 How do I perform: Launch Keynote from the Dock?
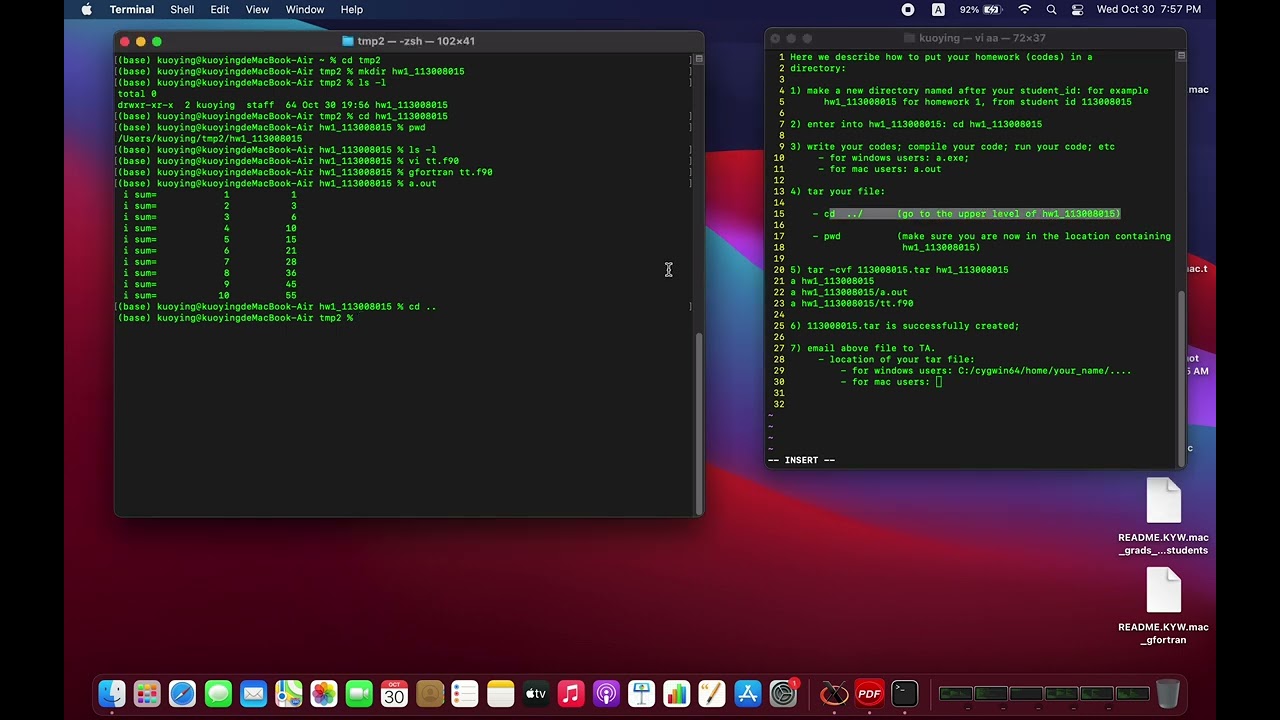coord(642,693)
